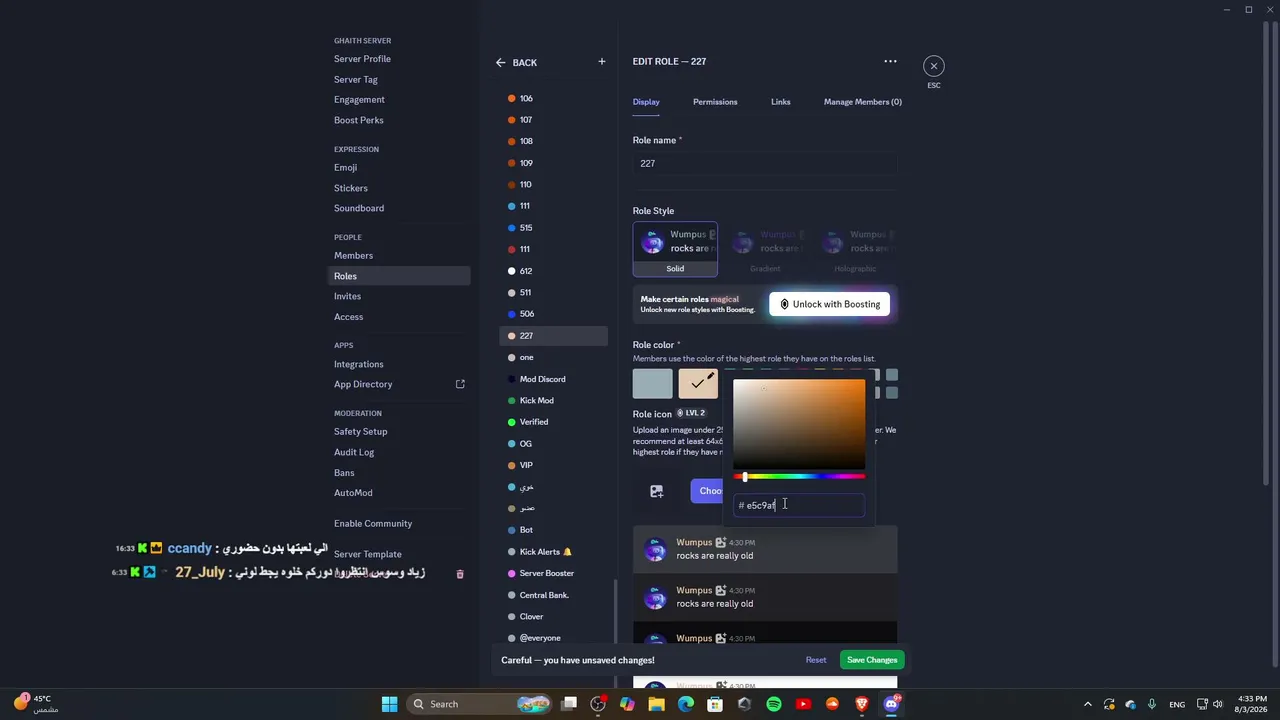1280x720 pixels.
Task: Click the plus icon to create a role
Action: [601, 62]
